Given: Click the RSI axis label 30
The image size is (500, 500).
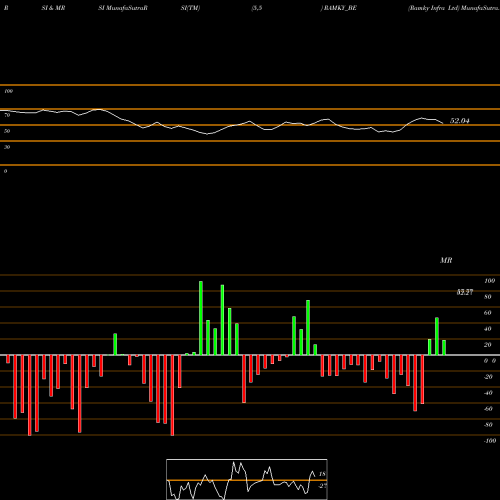Looking at the screenshot, I should coord(7,147).
